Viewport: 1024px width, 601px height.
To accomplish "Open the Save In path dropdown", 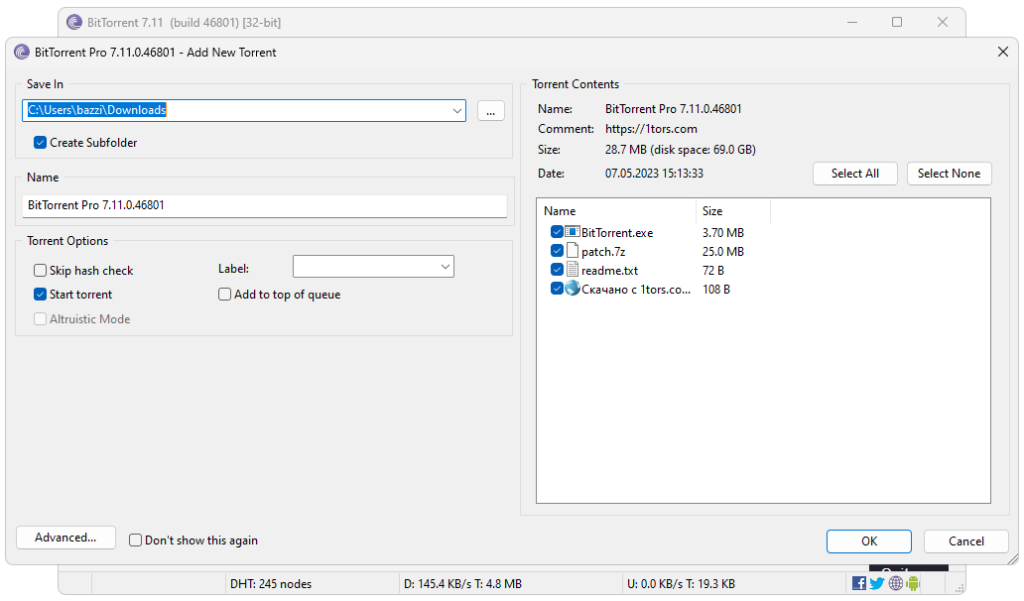I will pos(457,110).
